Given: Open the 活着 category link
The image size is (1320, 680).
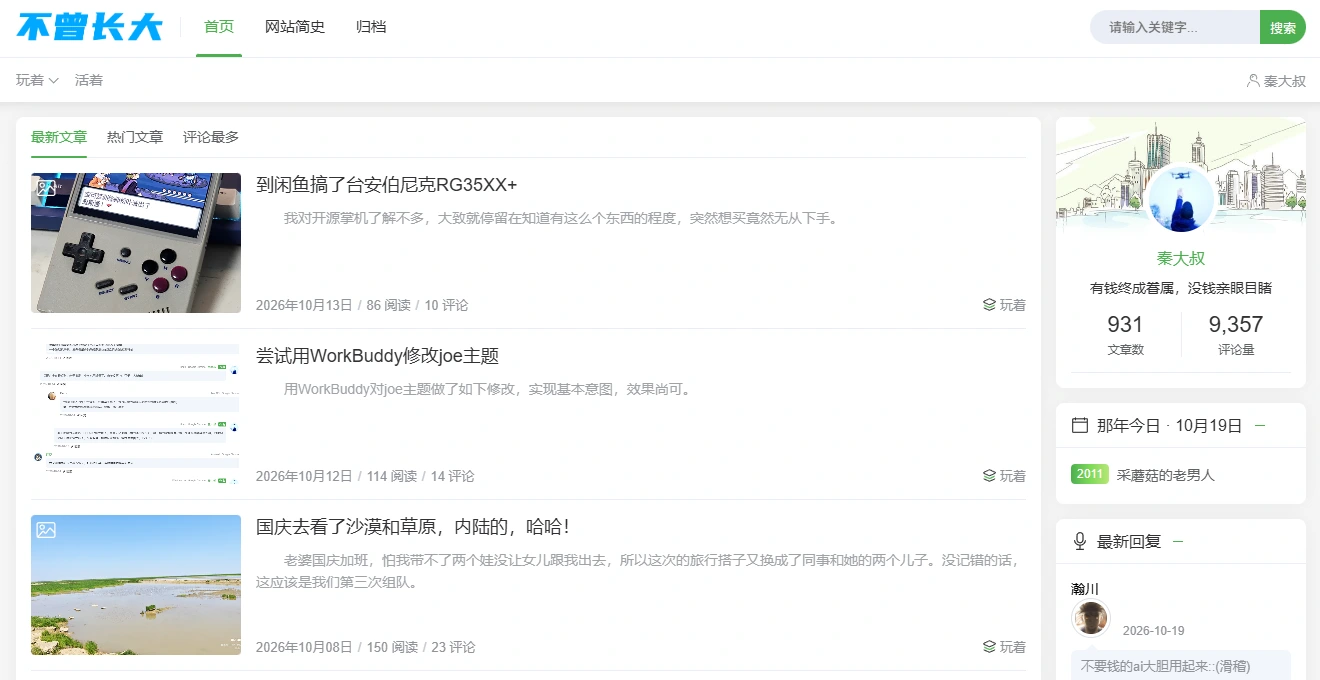Looking at the screenshot, I should pyautogui.click(x=89, y=80).
